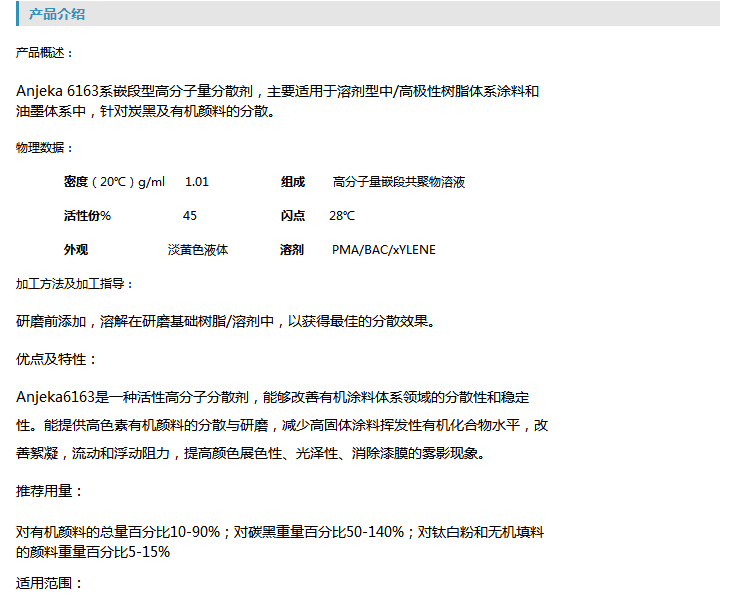
Task: Select the 高分子量嵌段共聚物溶液 value
Action: tap(398, 182)
